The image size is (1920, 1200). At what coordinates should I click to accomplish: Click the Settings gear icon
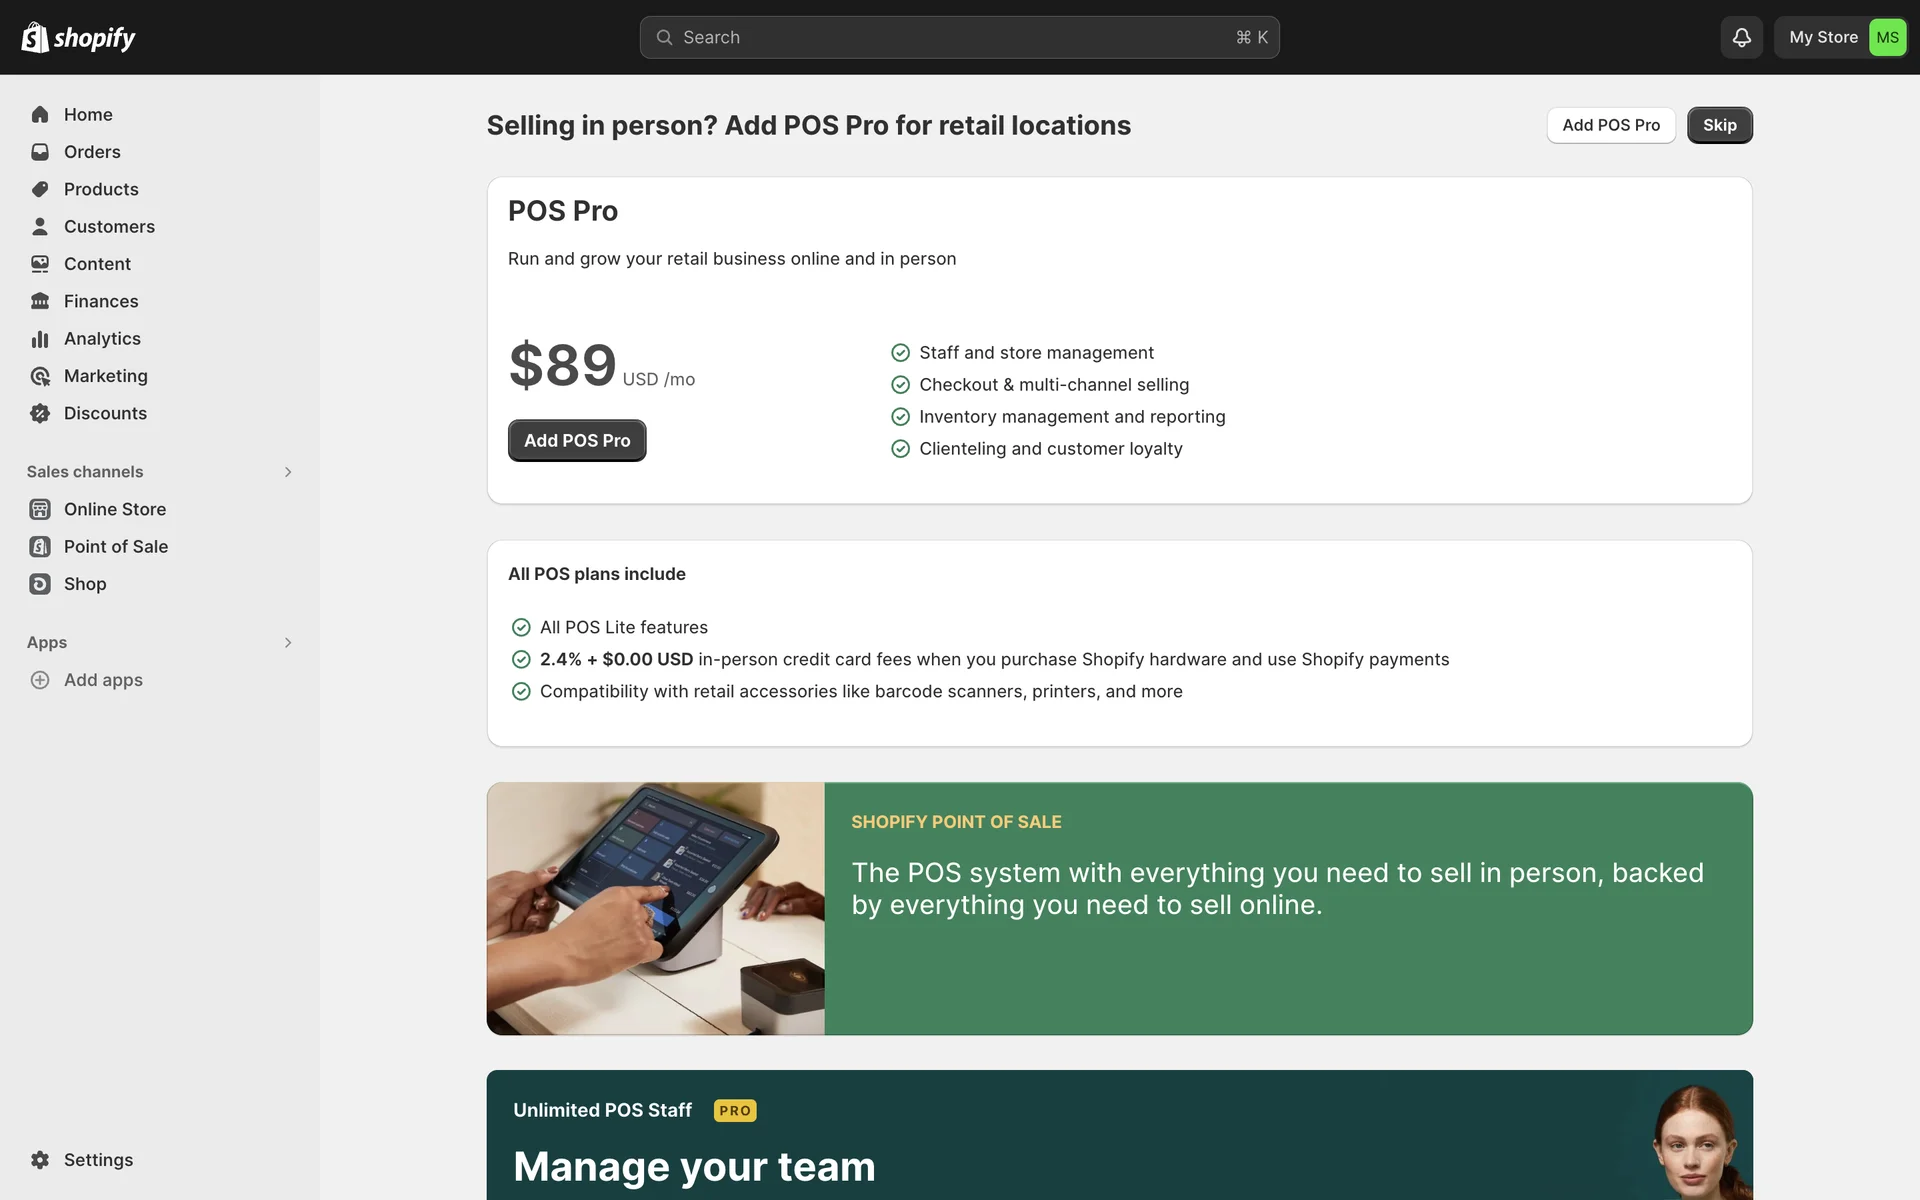40,1160
